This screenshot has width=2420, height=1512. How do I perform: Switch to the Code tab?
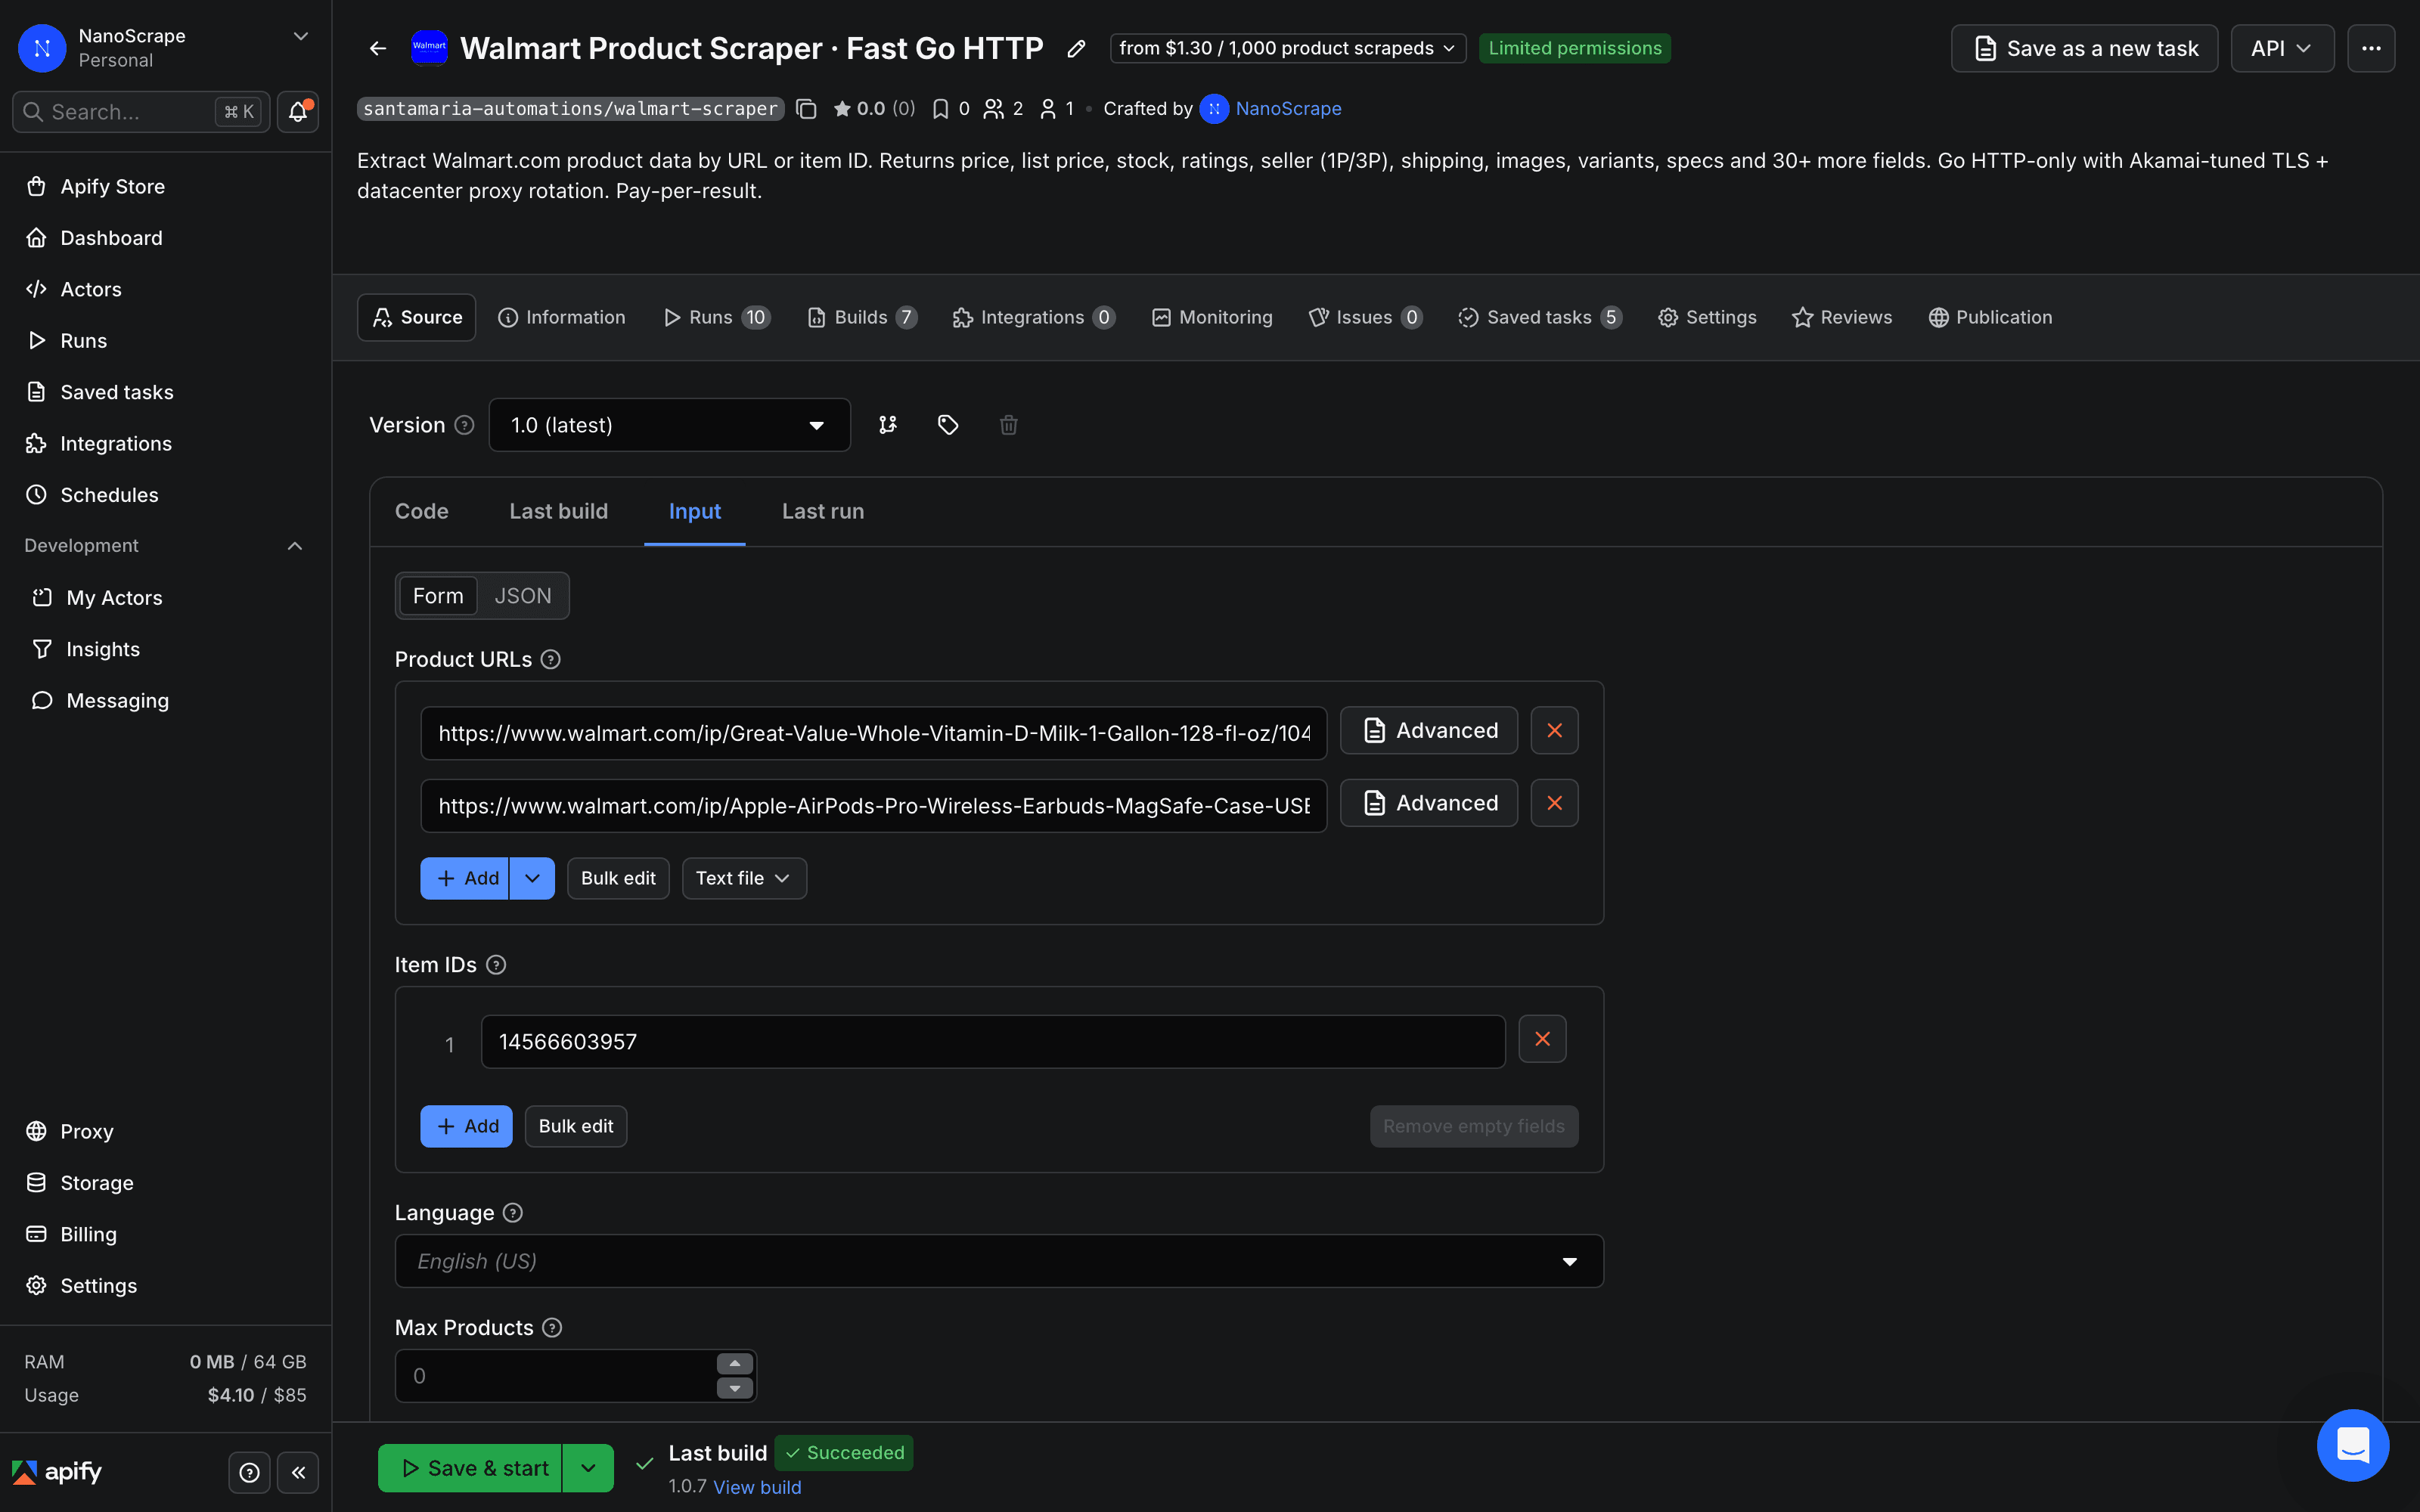click(x=421, y=511)
